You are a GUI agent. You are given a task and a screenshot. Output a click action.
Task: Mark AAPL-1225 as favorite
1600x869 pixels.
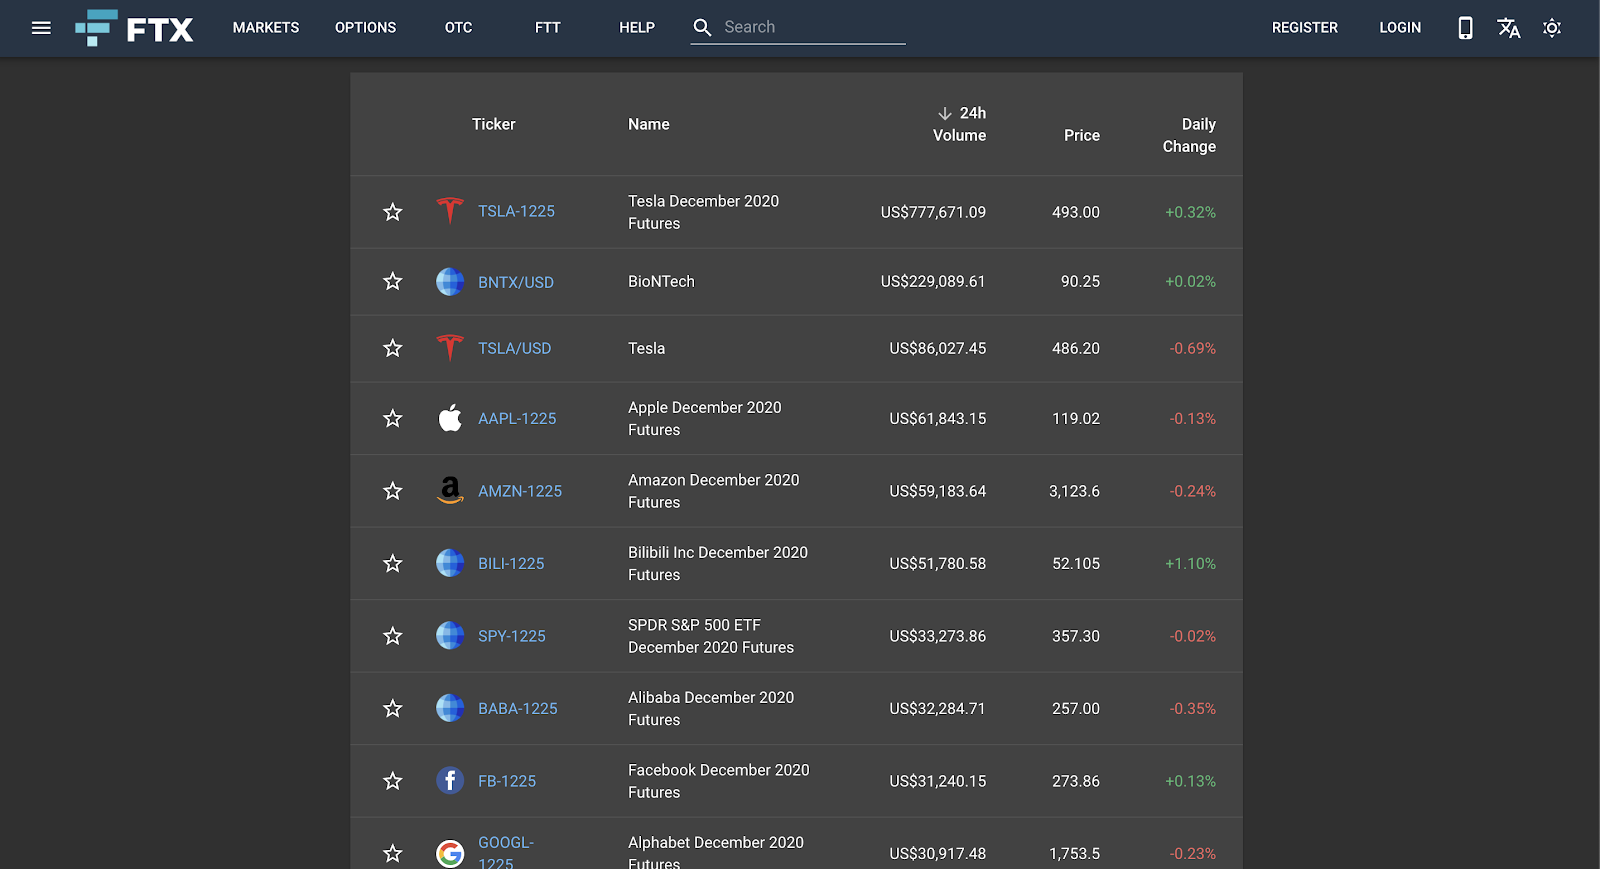click(393, 418)
